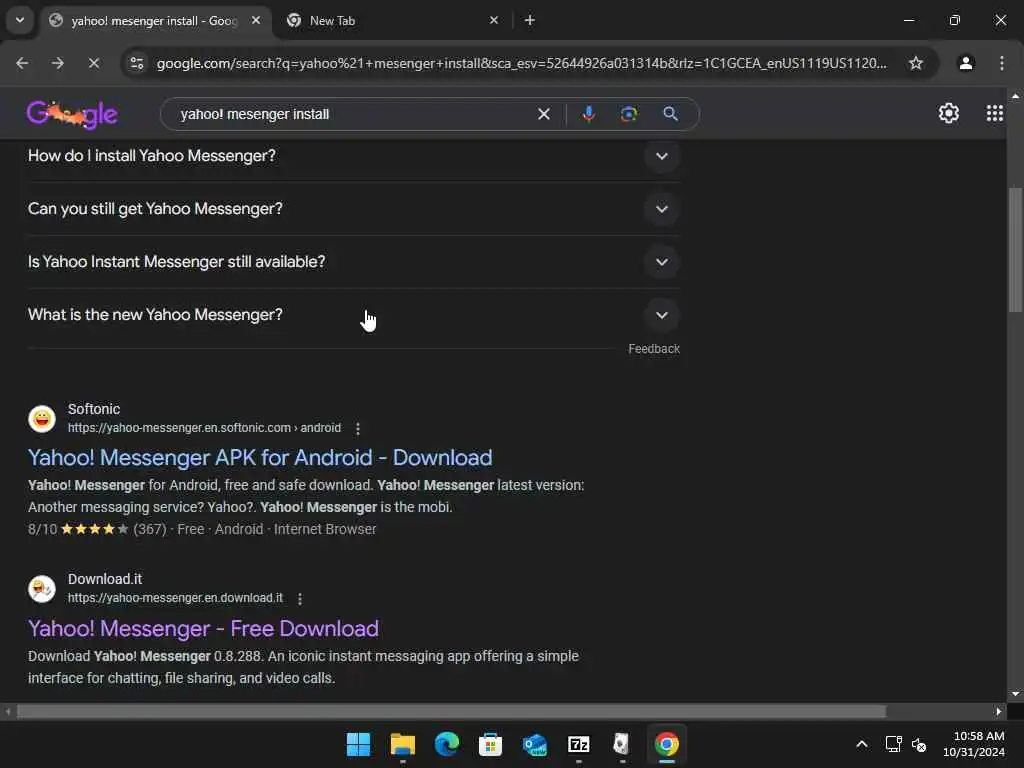
Task: Open more options for Softonic result
Action: [358, 428]
